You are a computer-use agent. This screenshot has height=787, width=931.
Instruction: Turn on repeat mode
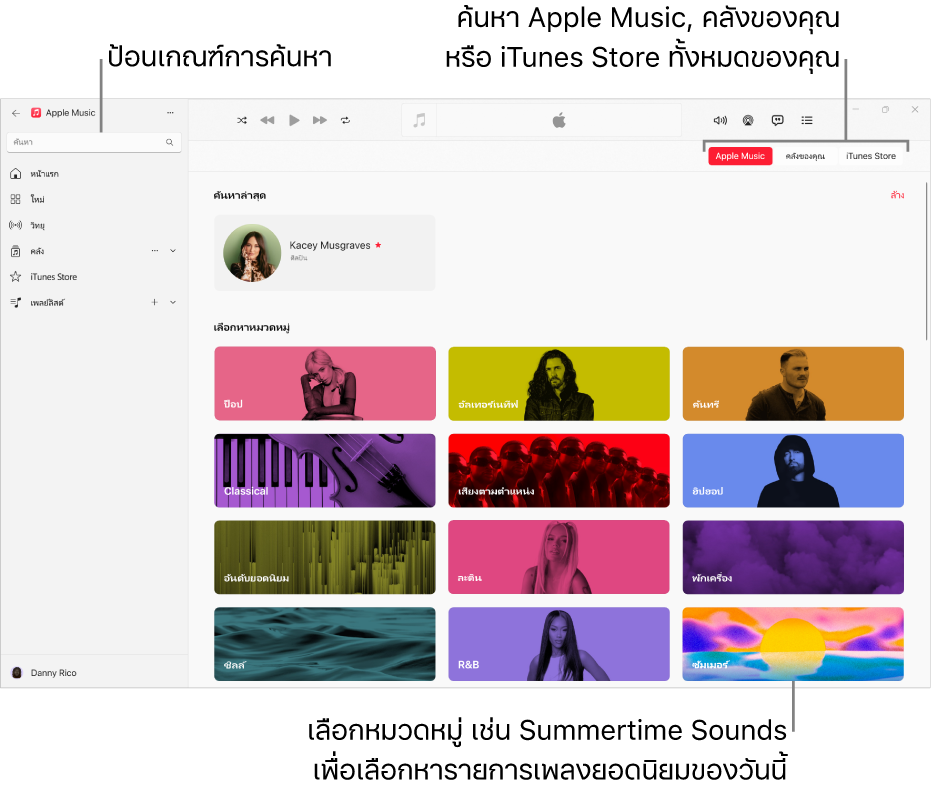coord(346,120)
